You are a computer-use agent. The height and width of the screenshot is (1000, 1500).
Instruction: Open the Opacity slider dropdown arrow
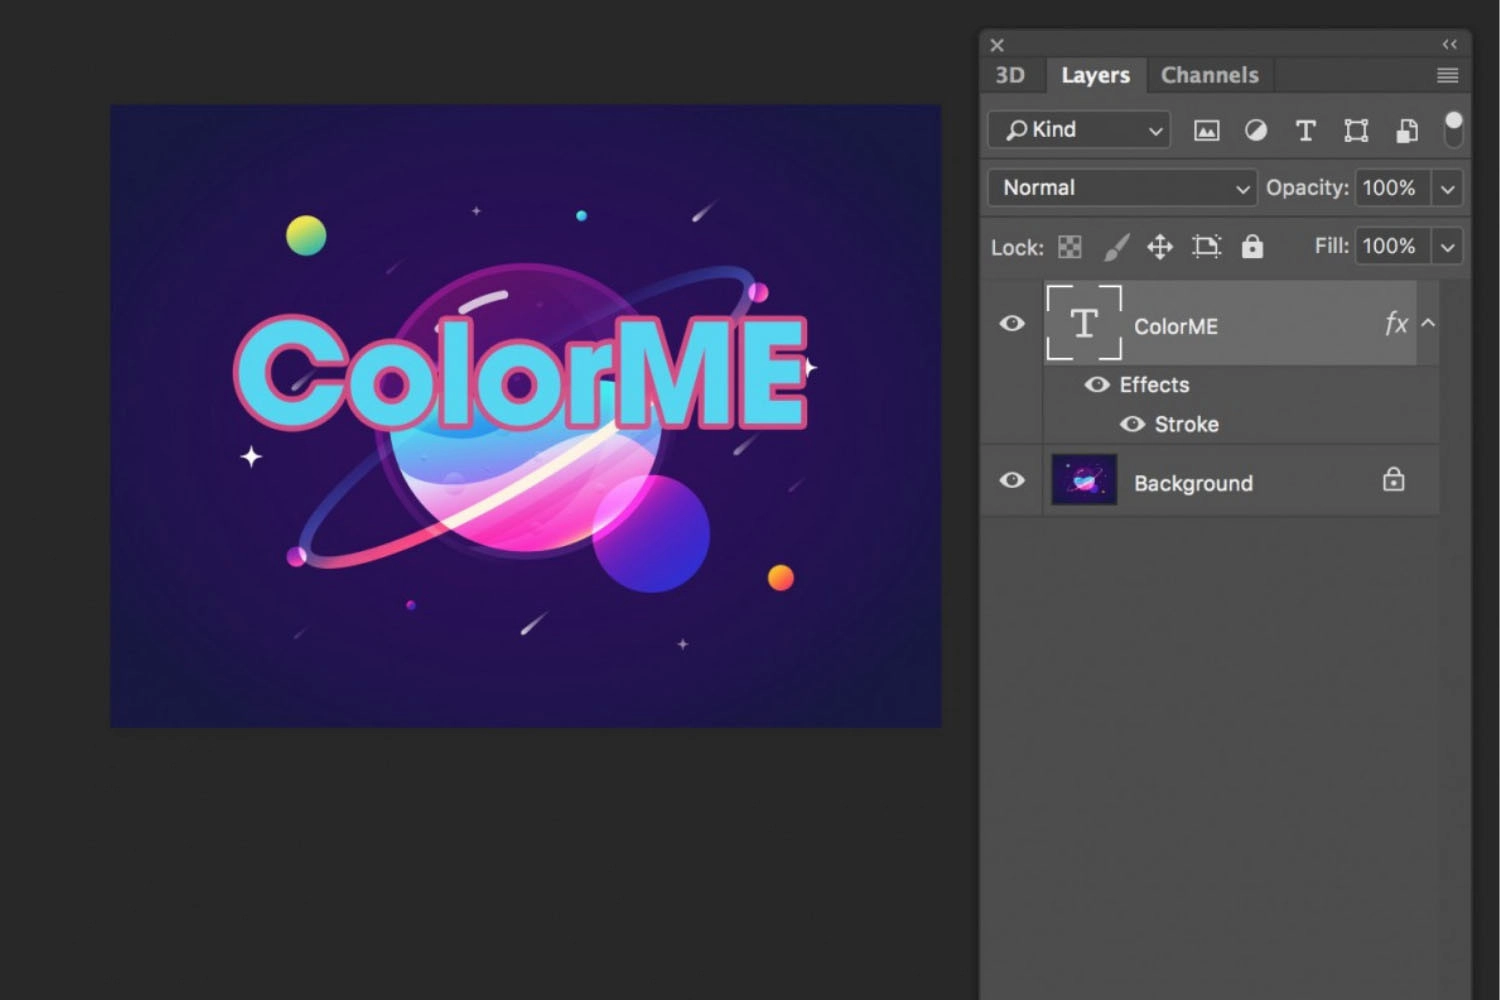point(1447,188)
